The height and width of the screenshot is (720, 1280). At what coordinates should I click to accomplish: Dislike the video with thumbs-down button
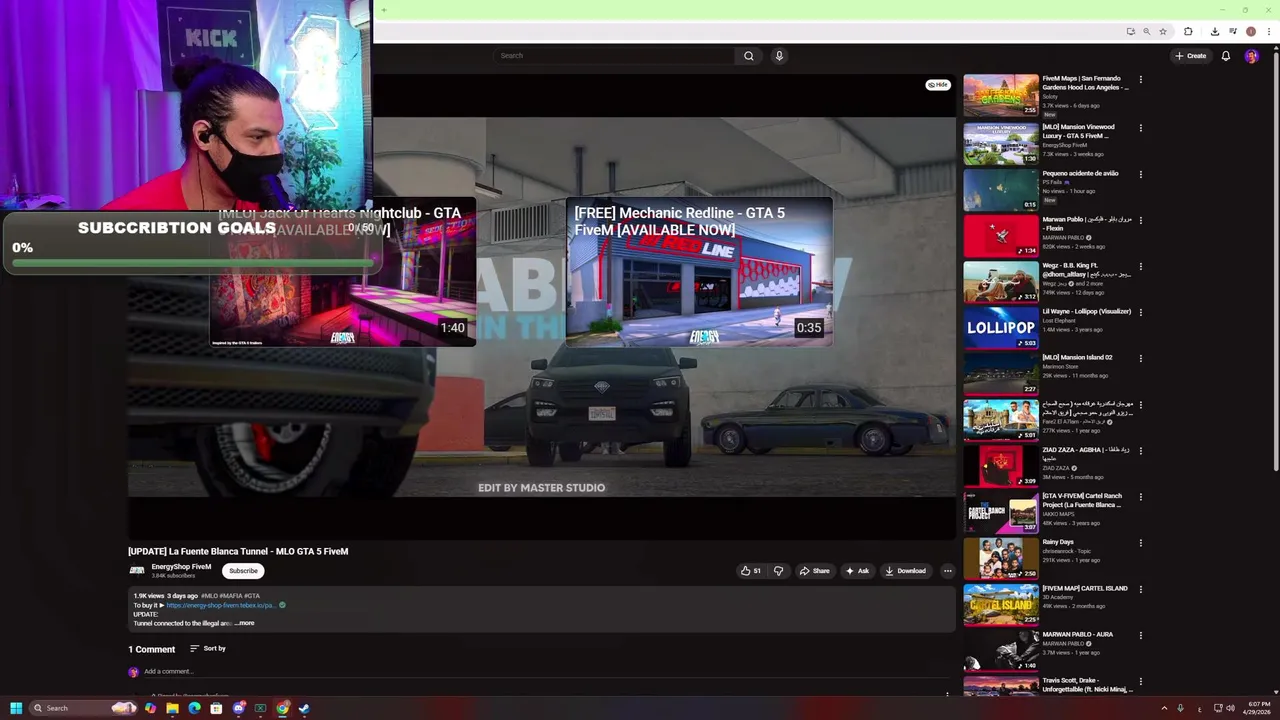pos(778,571)
